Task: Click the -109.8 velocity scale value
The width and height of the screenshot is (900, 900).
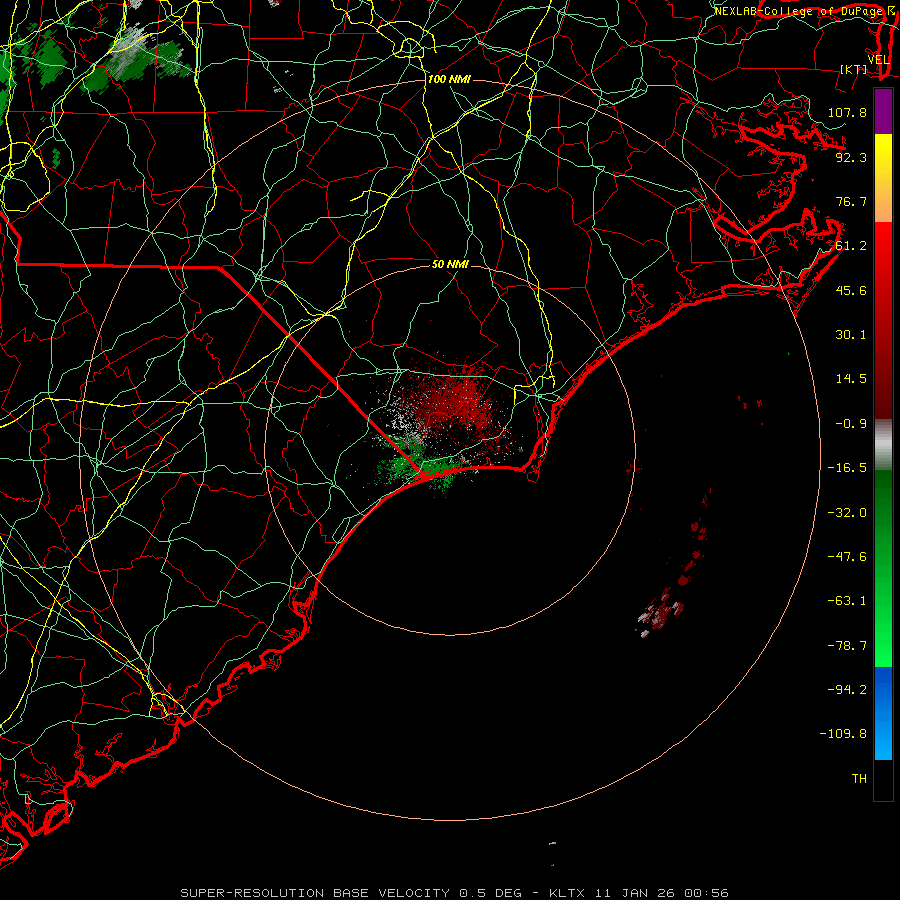Action: (x=843, y=734)
